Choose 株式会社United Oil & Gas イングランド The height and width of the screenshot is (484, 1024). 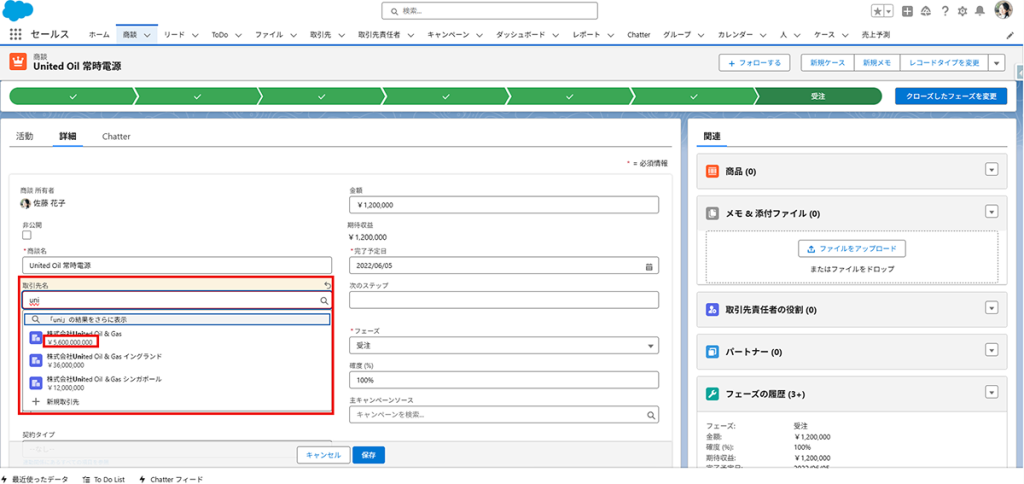pos(176,361)
